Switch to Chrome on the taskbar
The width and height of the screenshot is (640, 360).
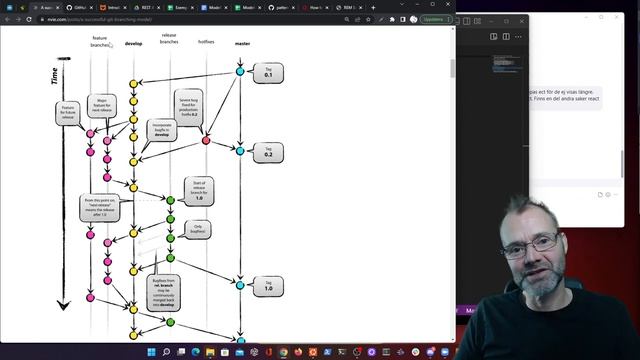coord(283,352)
